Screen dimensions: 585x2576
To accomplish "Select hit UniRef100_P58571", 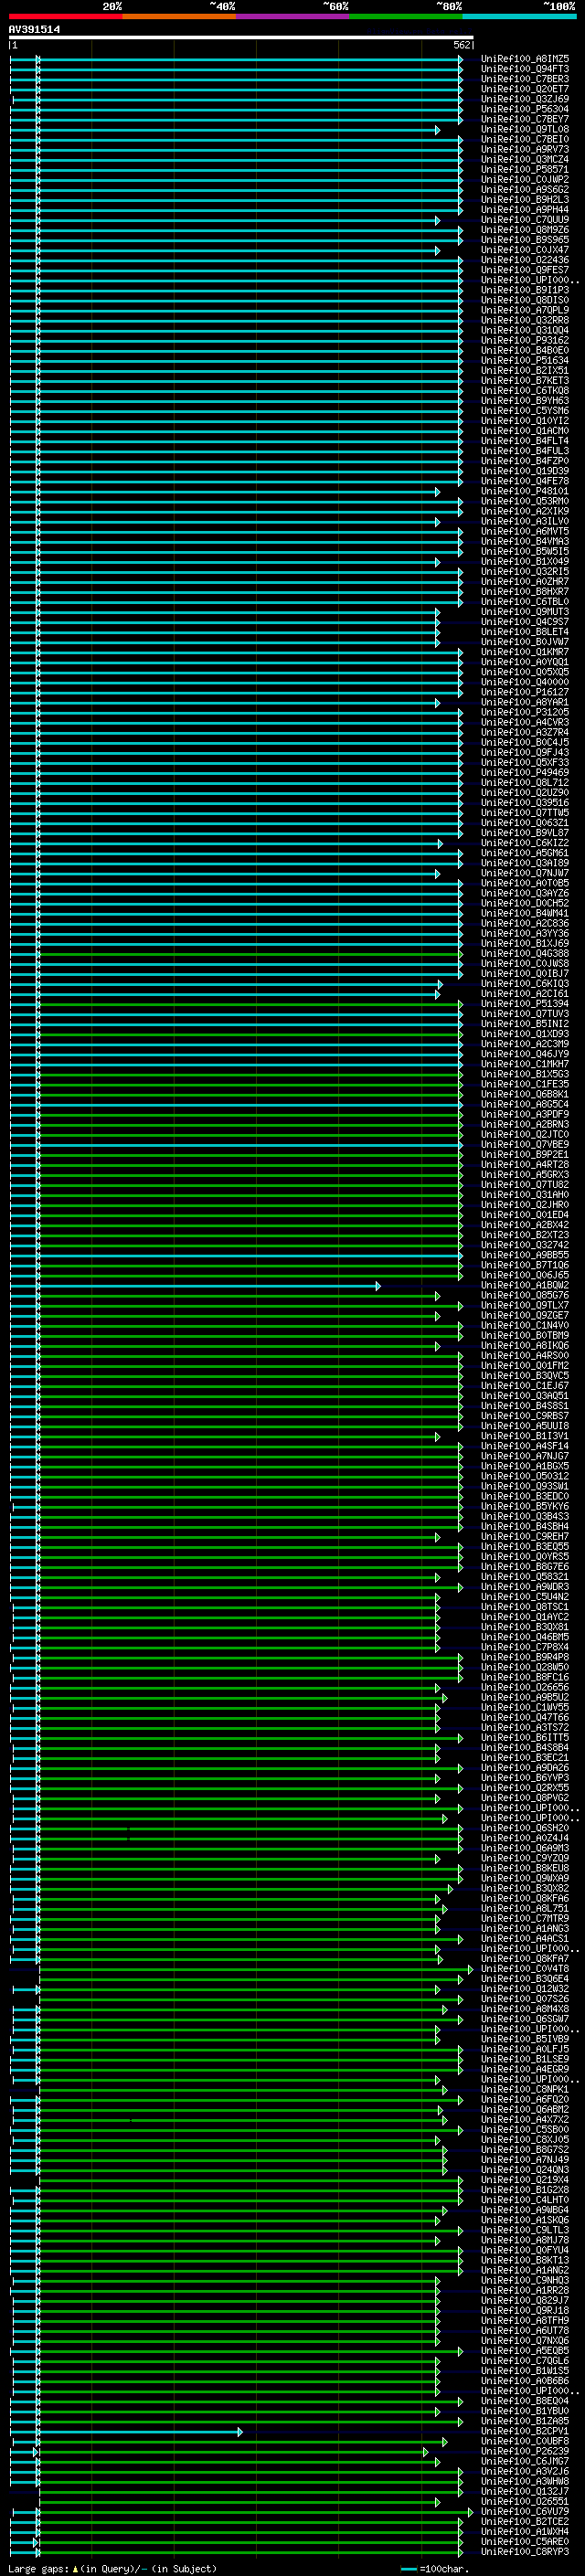I will (525, 169).
